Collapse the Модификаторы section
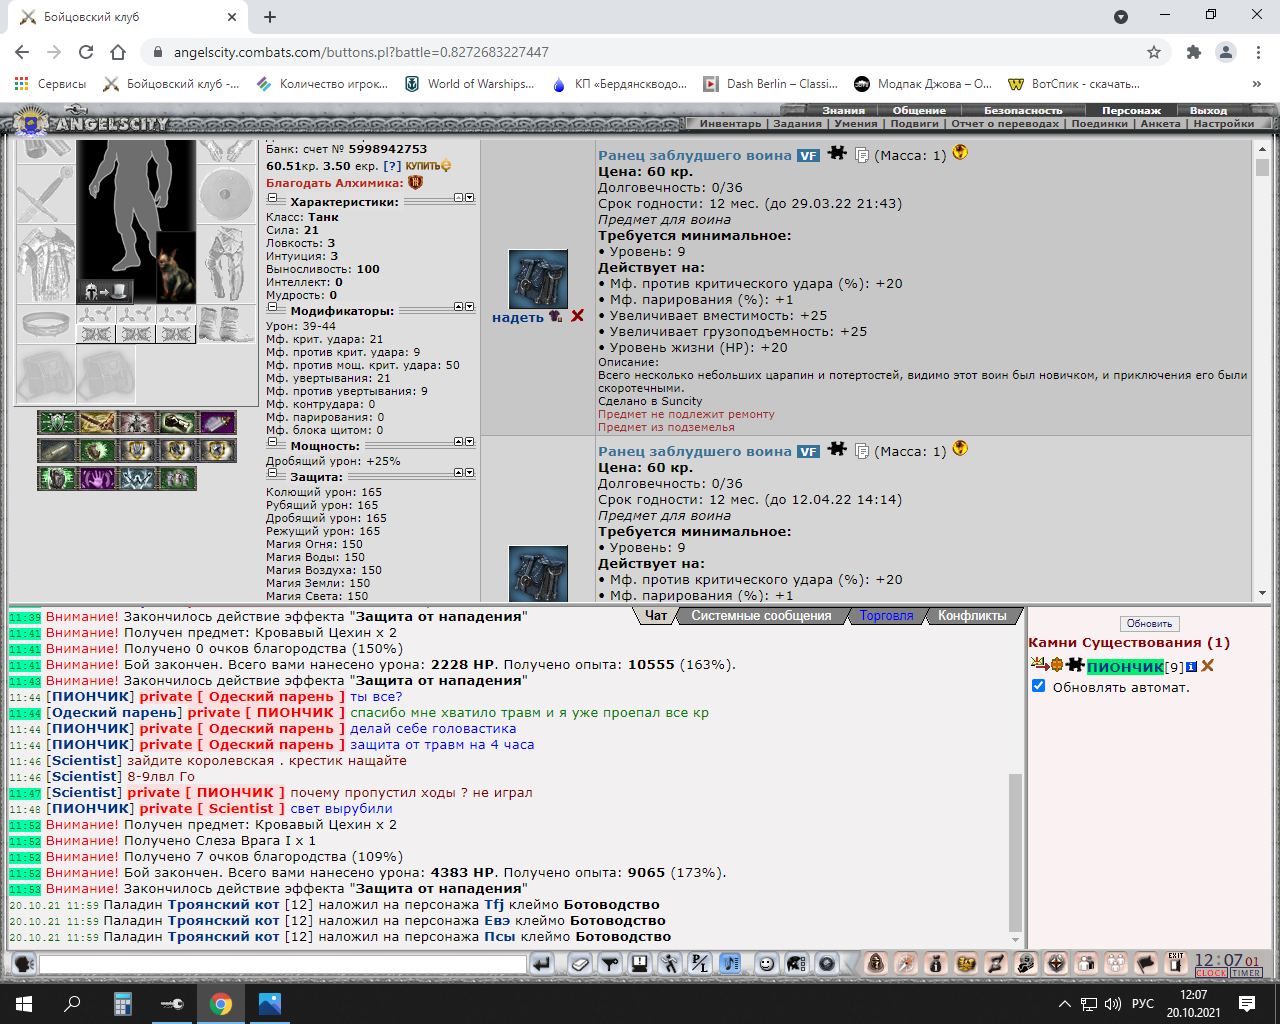Viewport: 1280px width, 1024px height. click(x=271, y=308)
